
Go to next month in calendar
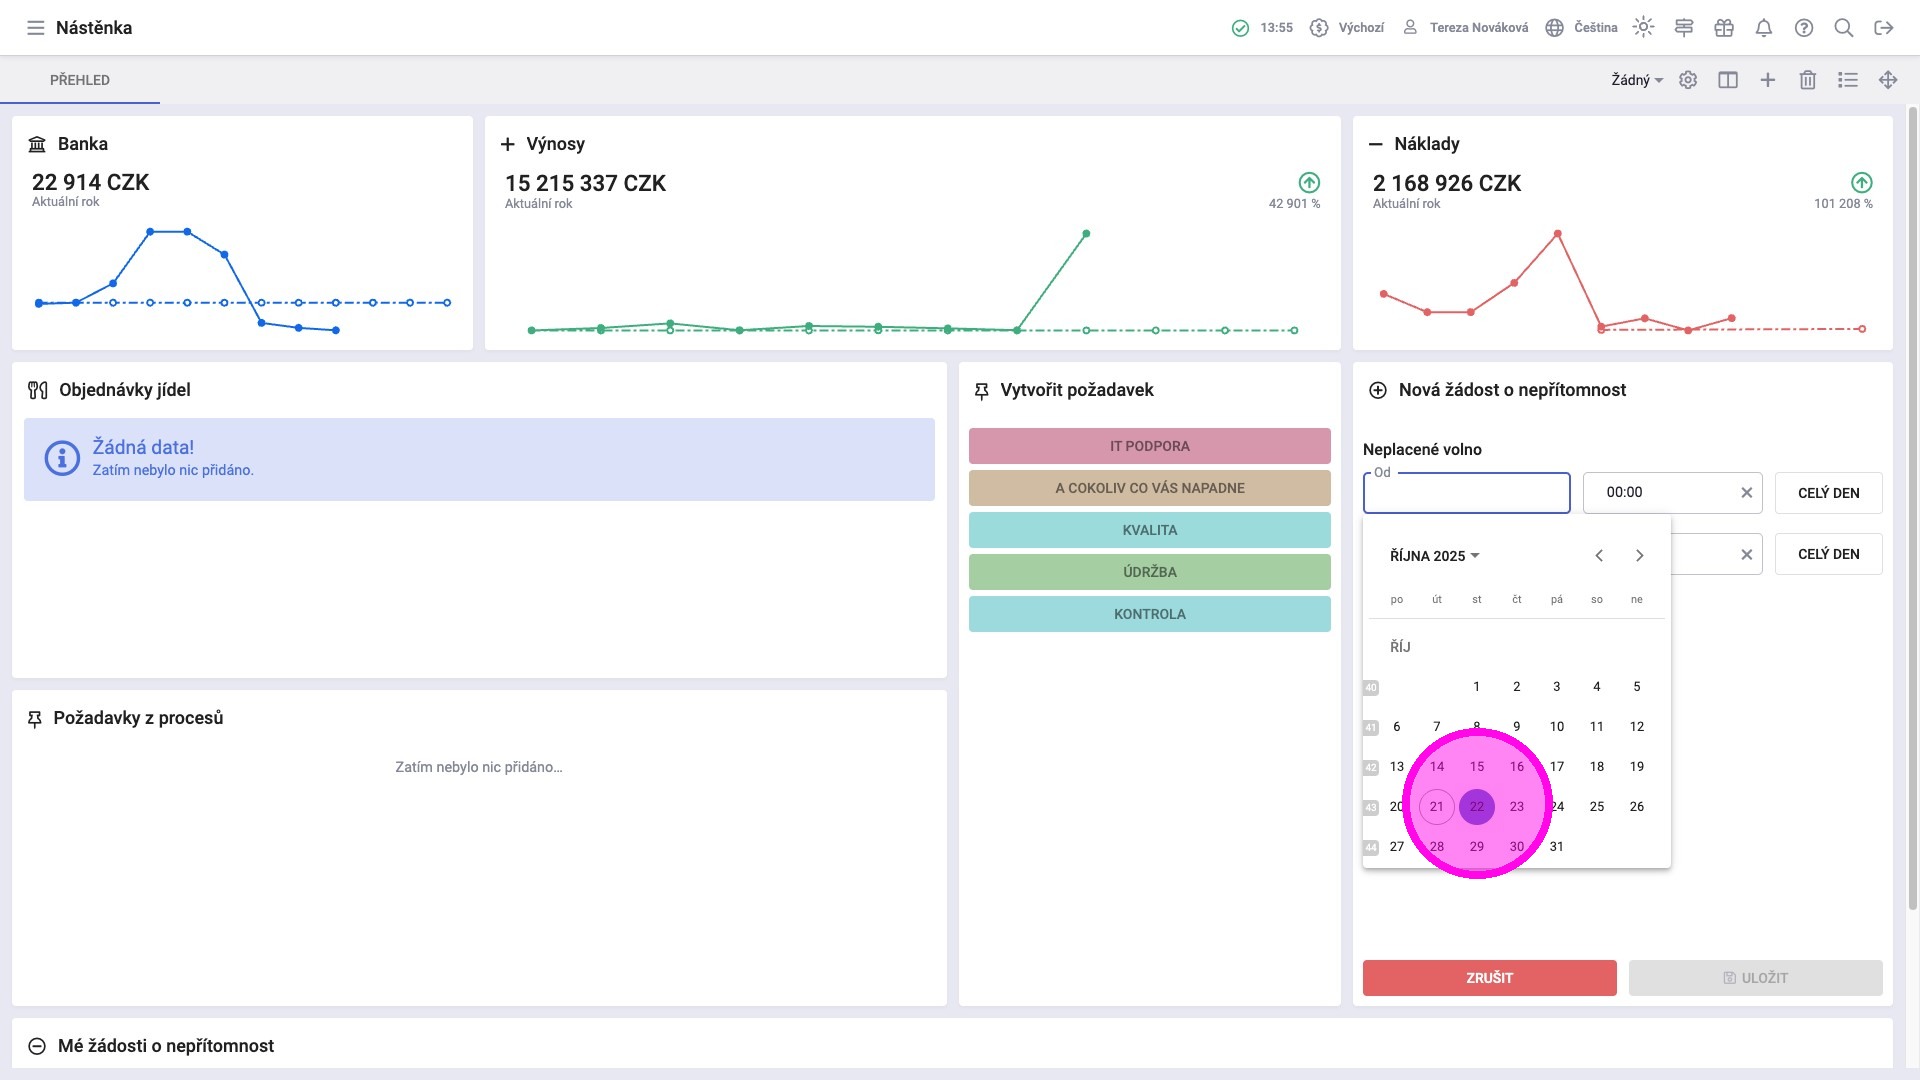(x=1639, y=556)
